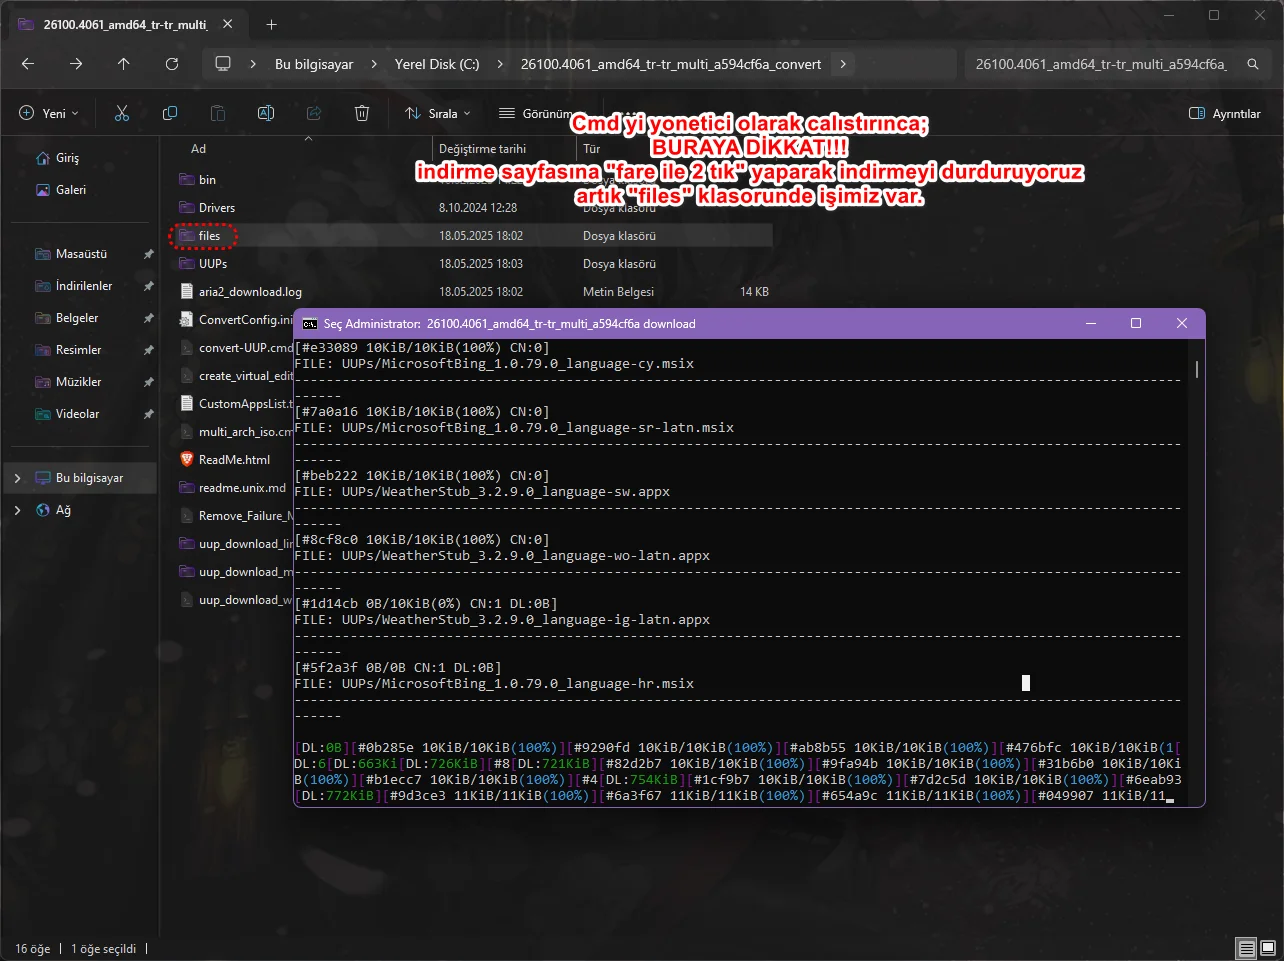Minimize the Administrator cmd window
The height and width of the screenshot is (961, 1284).
point(1091,324)
